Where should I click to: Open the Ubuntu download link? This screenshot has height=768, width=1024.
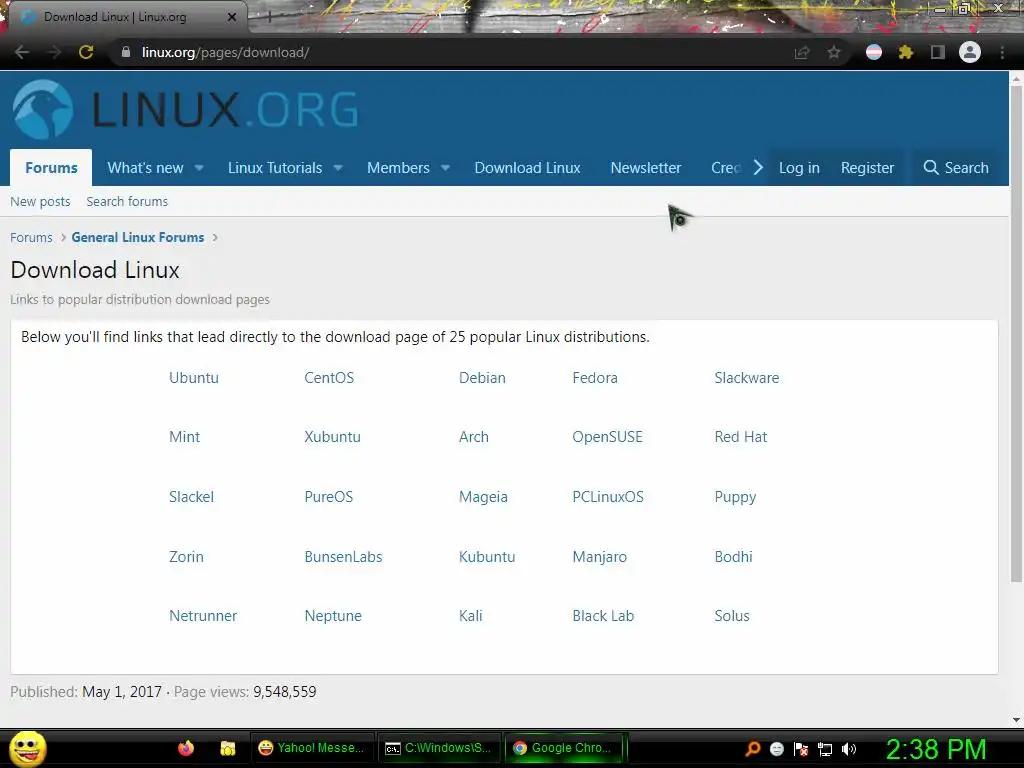pos(194,378)
